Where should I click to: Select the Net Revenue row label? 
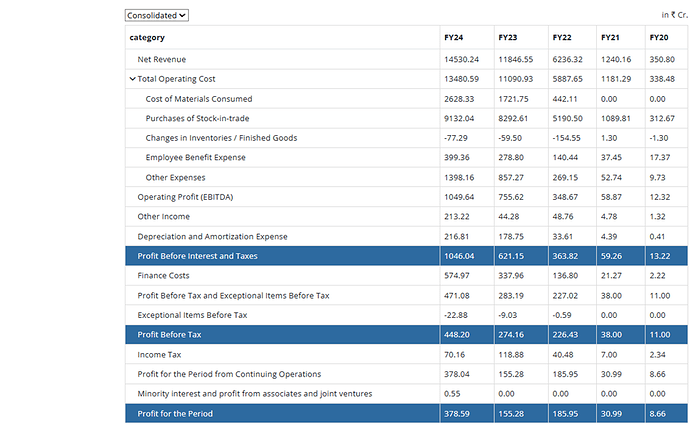(162, 60)
